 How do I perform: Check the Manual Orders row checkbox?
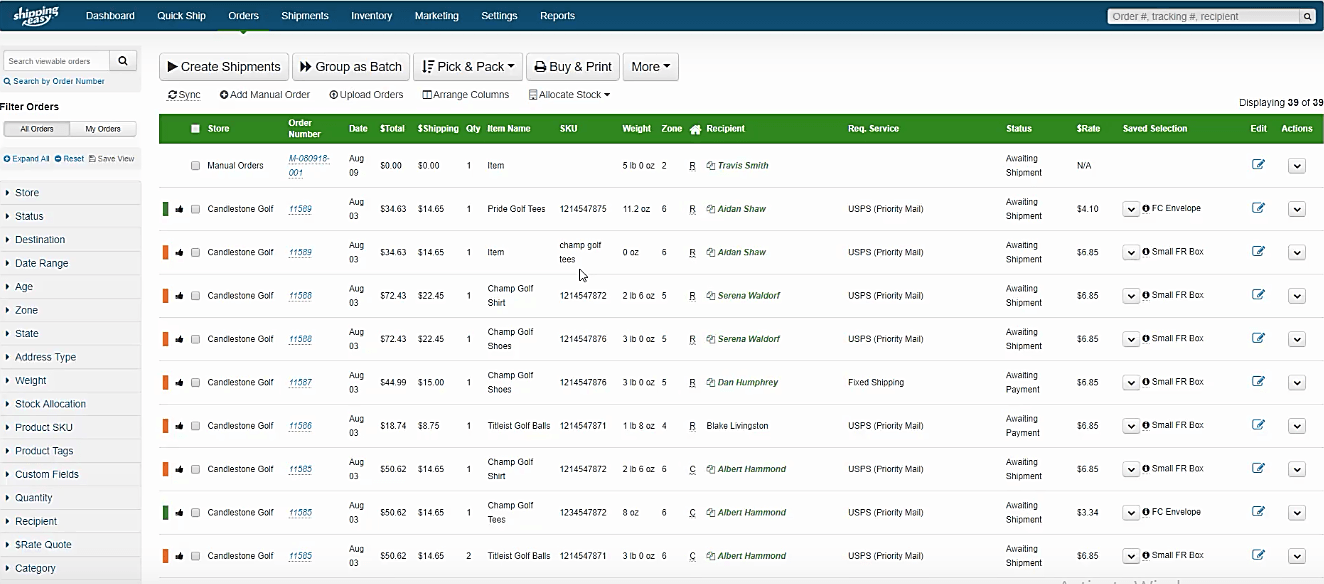click(196, 166)
